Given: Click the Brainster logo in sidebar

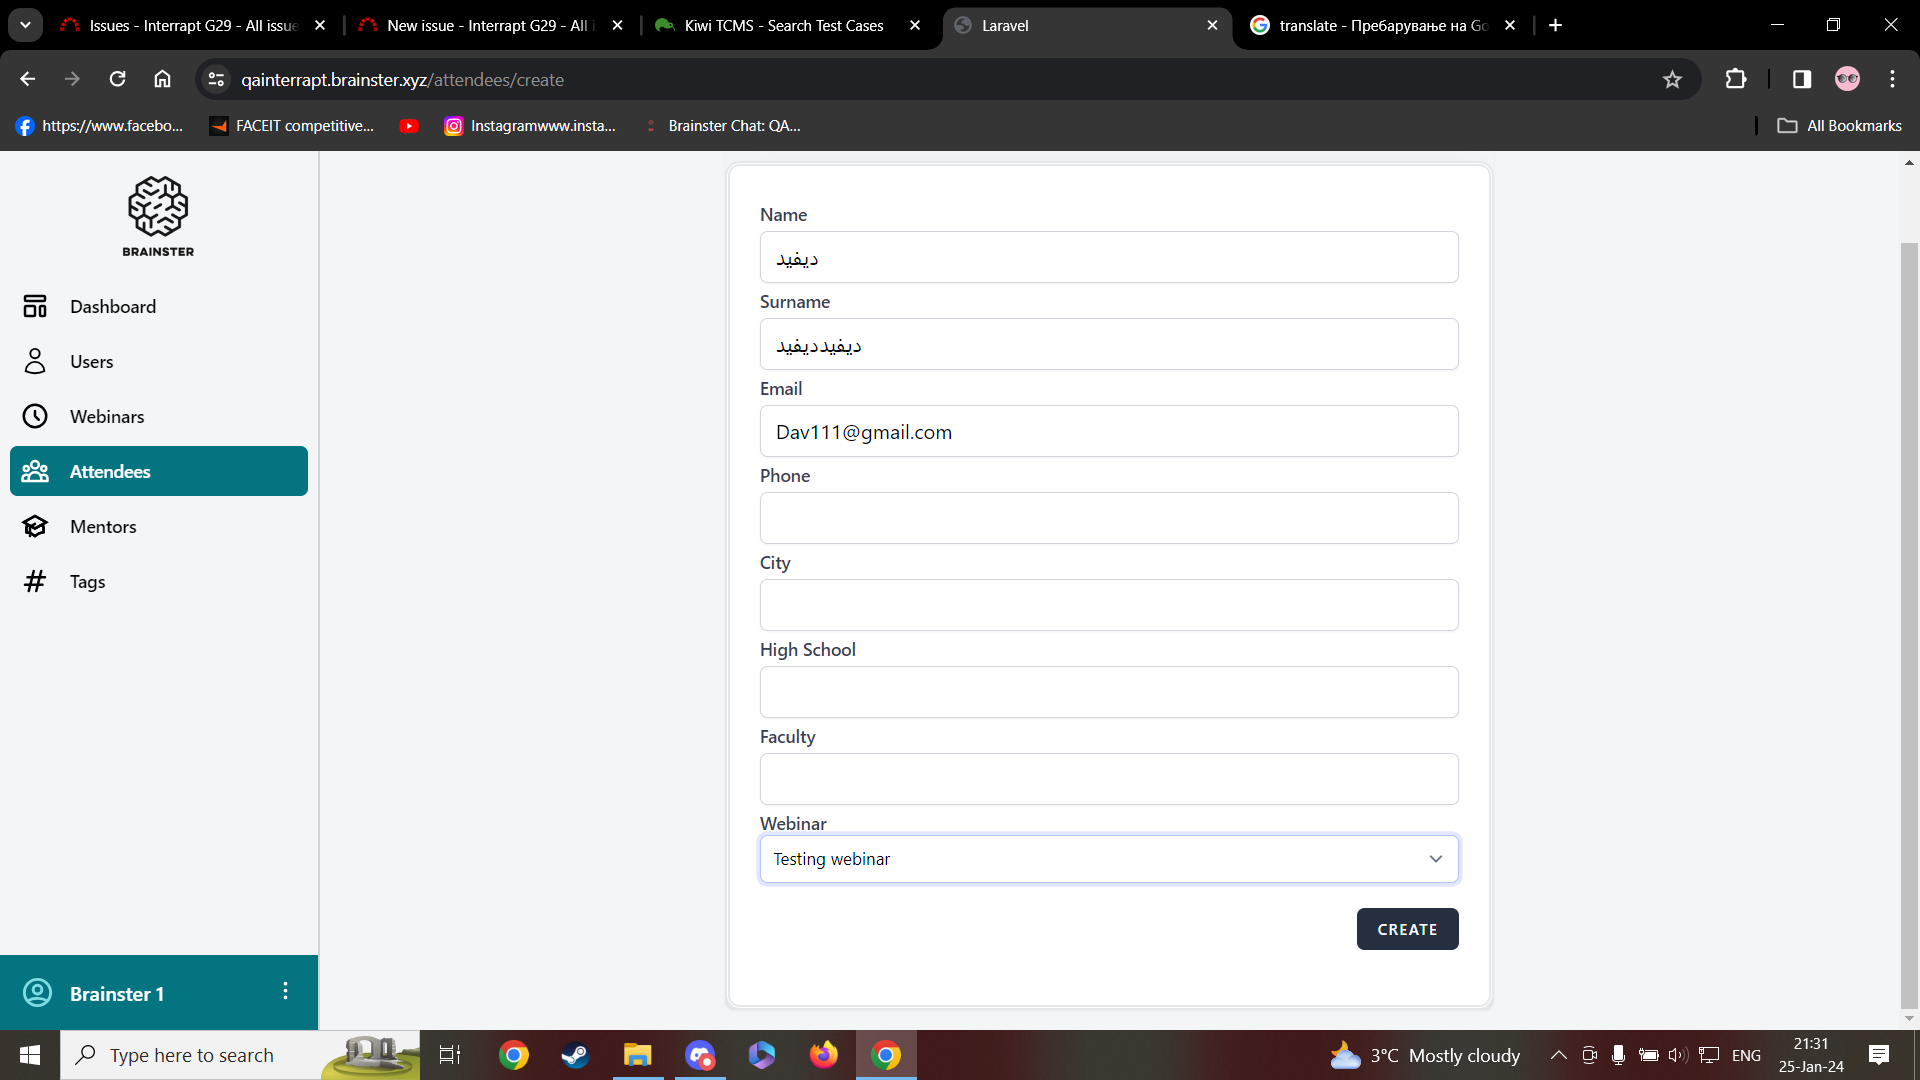Looking at the screenshot, I should (x=158, y=217).
